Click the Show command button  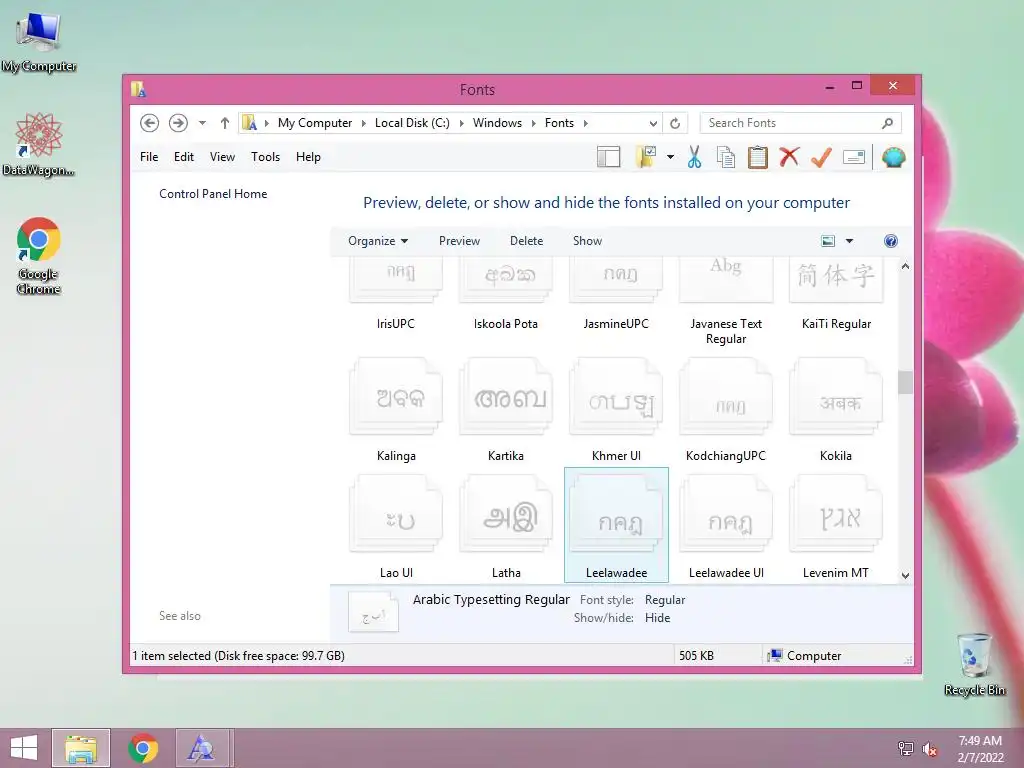pyautogui.click(x=587, y=241)
